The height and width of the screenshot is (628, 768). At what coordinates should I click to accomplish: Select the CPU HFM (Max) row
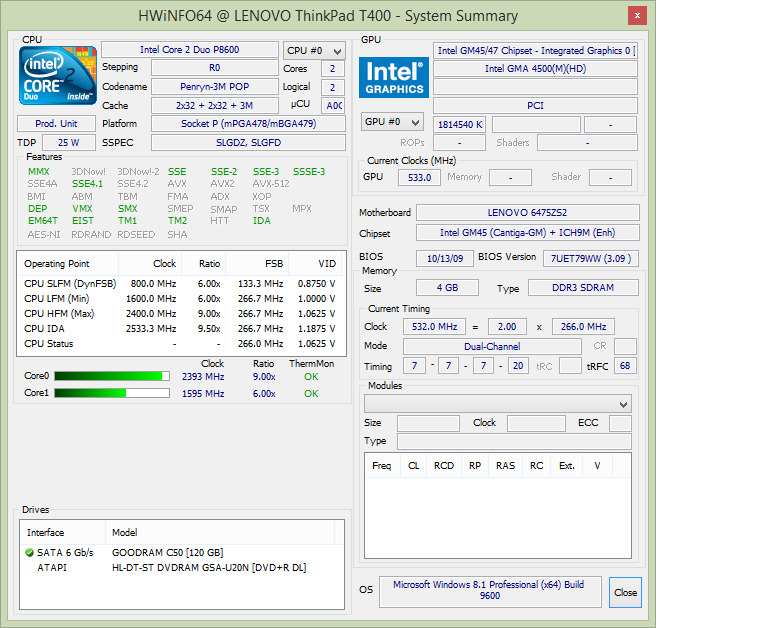[180, 314]
